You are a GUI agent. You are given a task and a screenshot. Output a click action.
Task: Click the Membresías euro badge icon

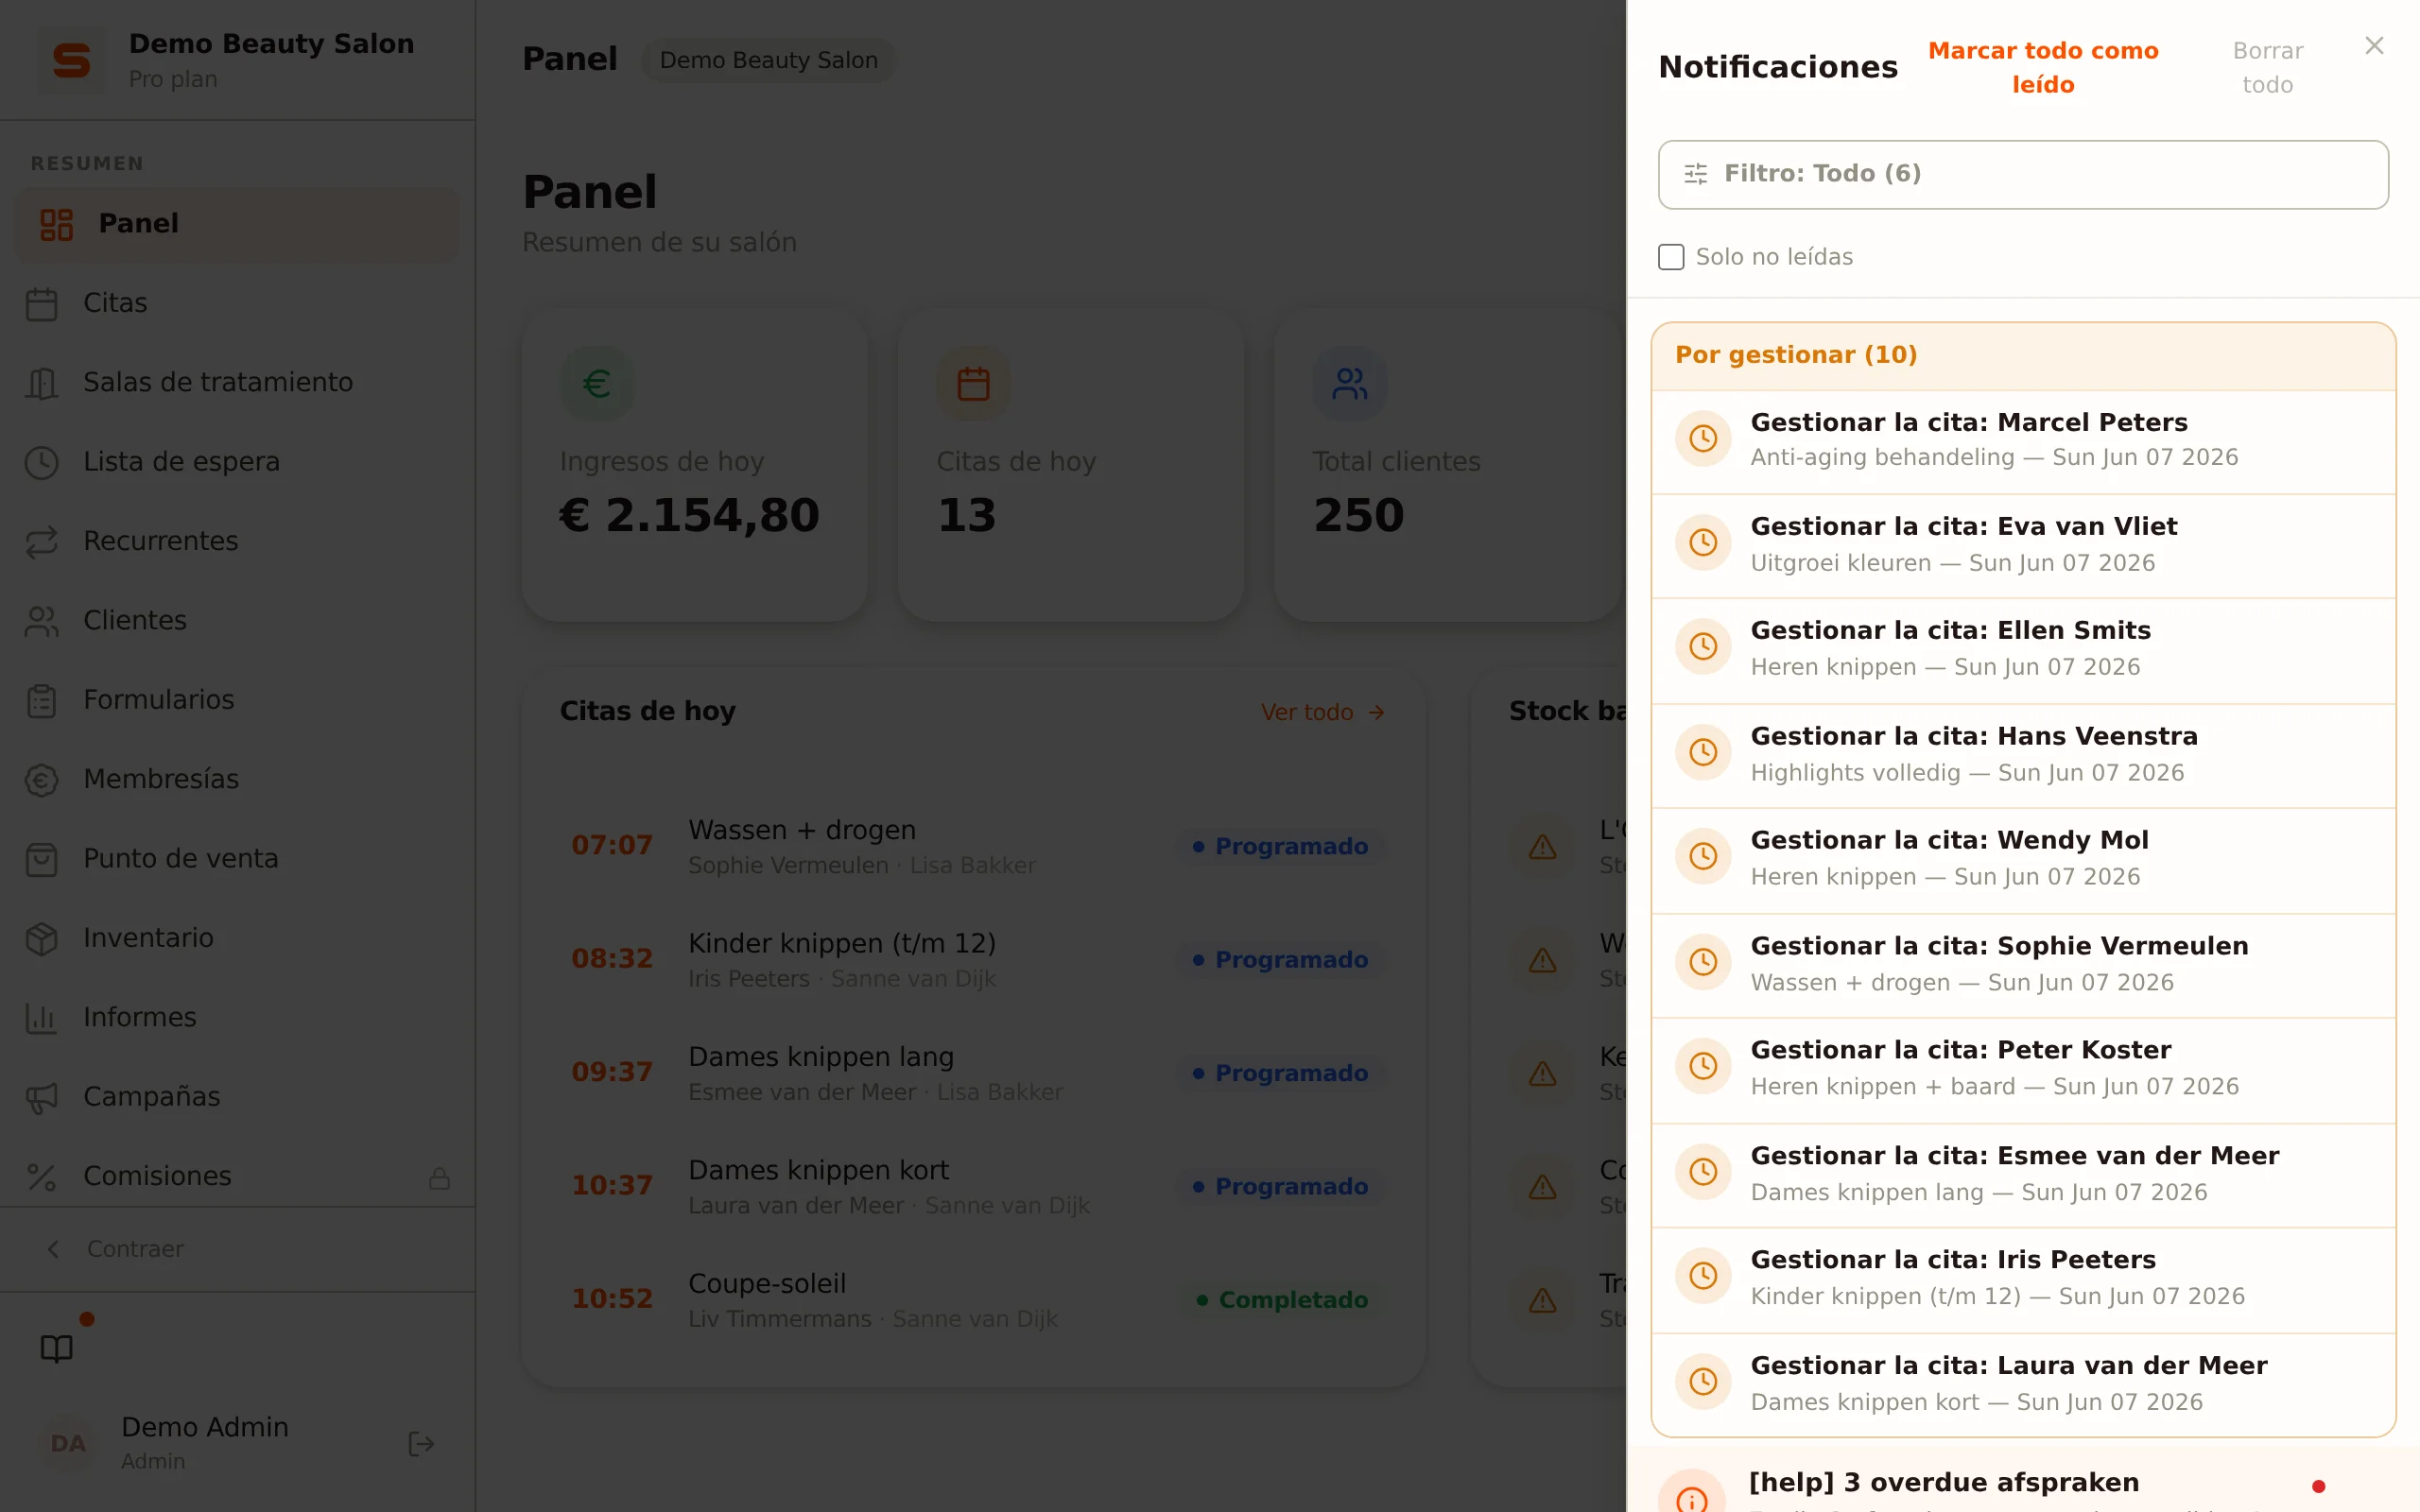42,779
